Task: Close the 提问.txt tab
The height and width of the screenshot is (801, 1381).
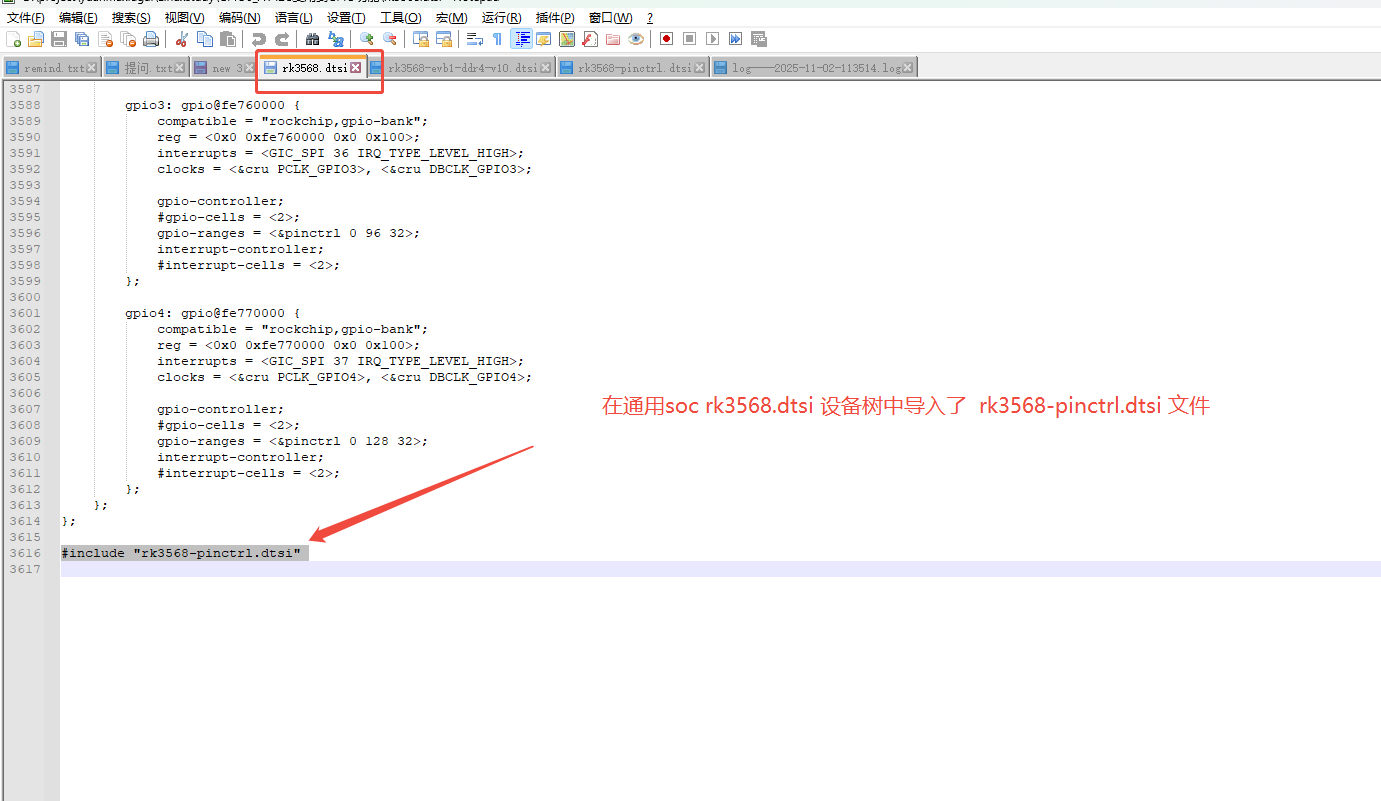Action: [x=180, y=68]
